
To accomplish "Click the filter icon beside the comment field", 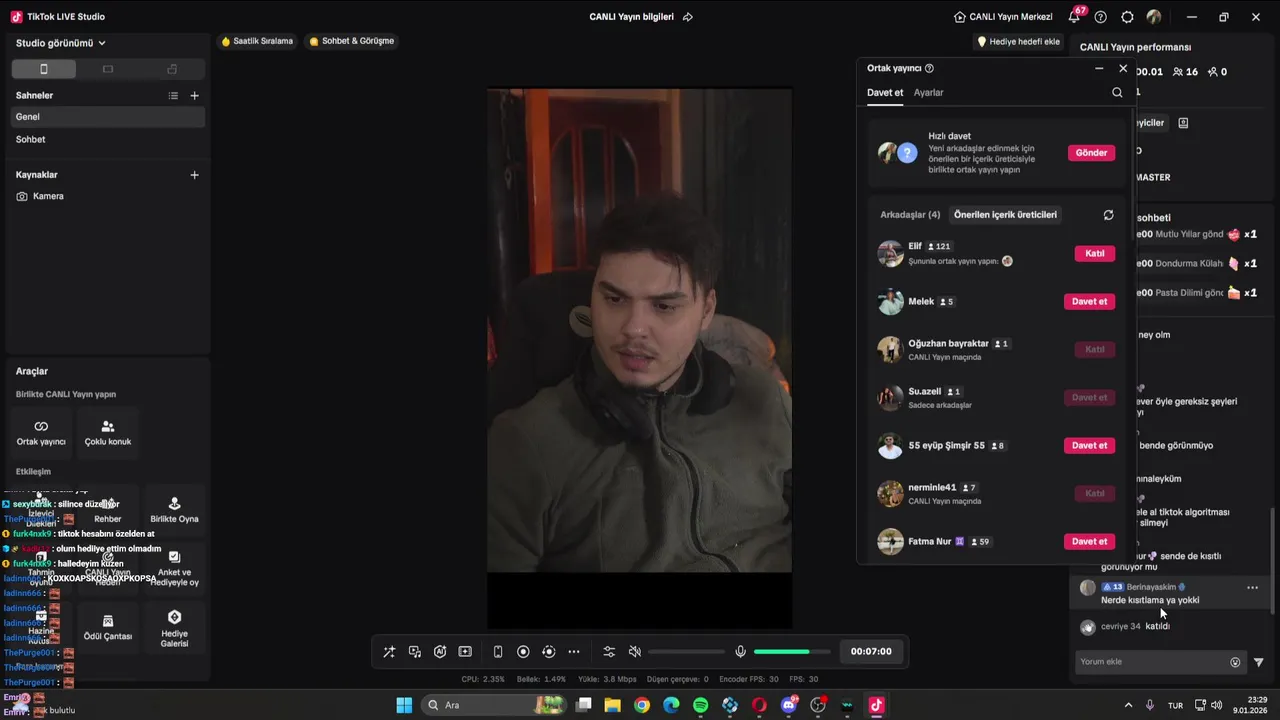I will [x=1258, y=662].
